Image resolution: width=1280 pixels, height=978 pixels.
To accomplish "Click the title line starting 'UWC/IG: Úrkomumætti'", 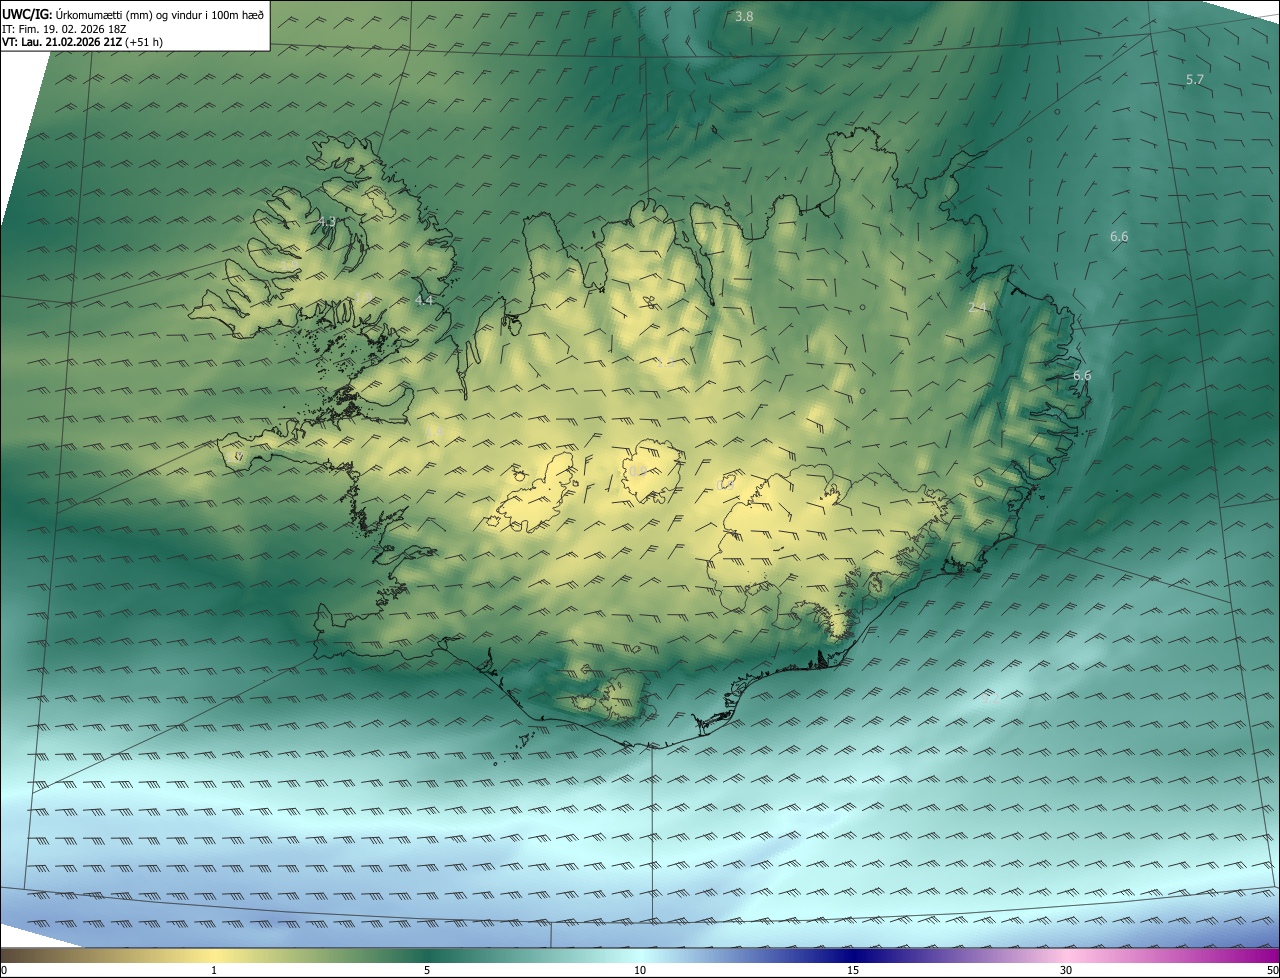I will (133, 15).
